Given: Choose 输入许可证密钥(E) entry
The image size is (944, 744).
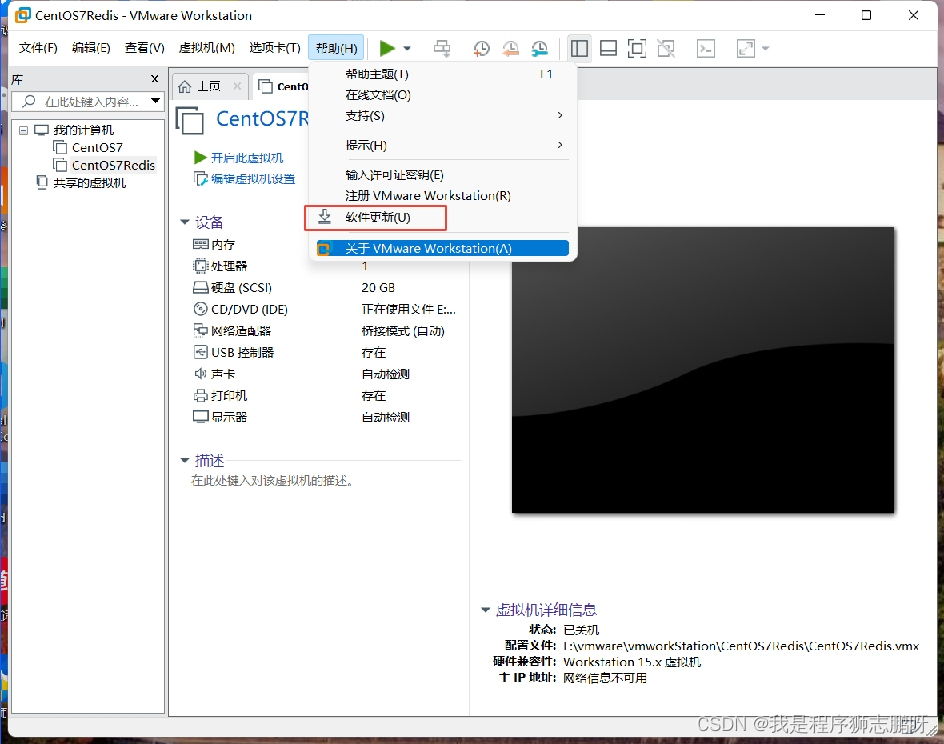Looking at the screenshot, I should tap(443, 175).
